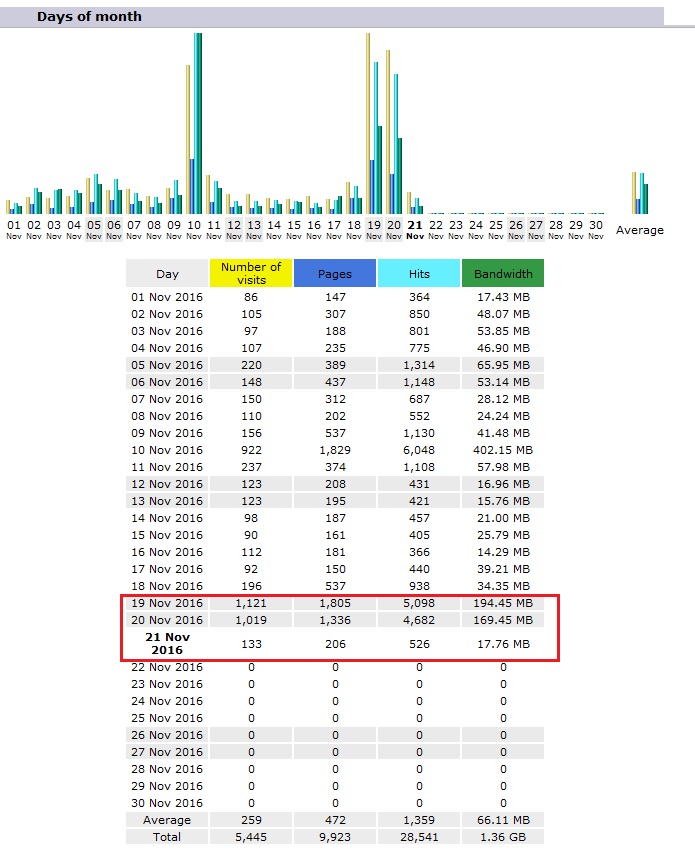This screenshot has height=854, width=695.
Task: Click the "1.36 GB" total bandwidth cell
Action: click(x=503, y=837)
